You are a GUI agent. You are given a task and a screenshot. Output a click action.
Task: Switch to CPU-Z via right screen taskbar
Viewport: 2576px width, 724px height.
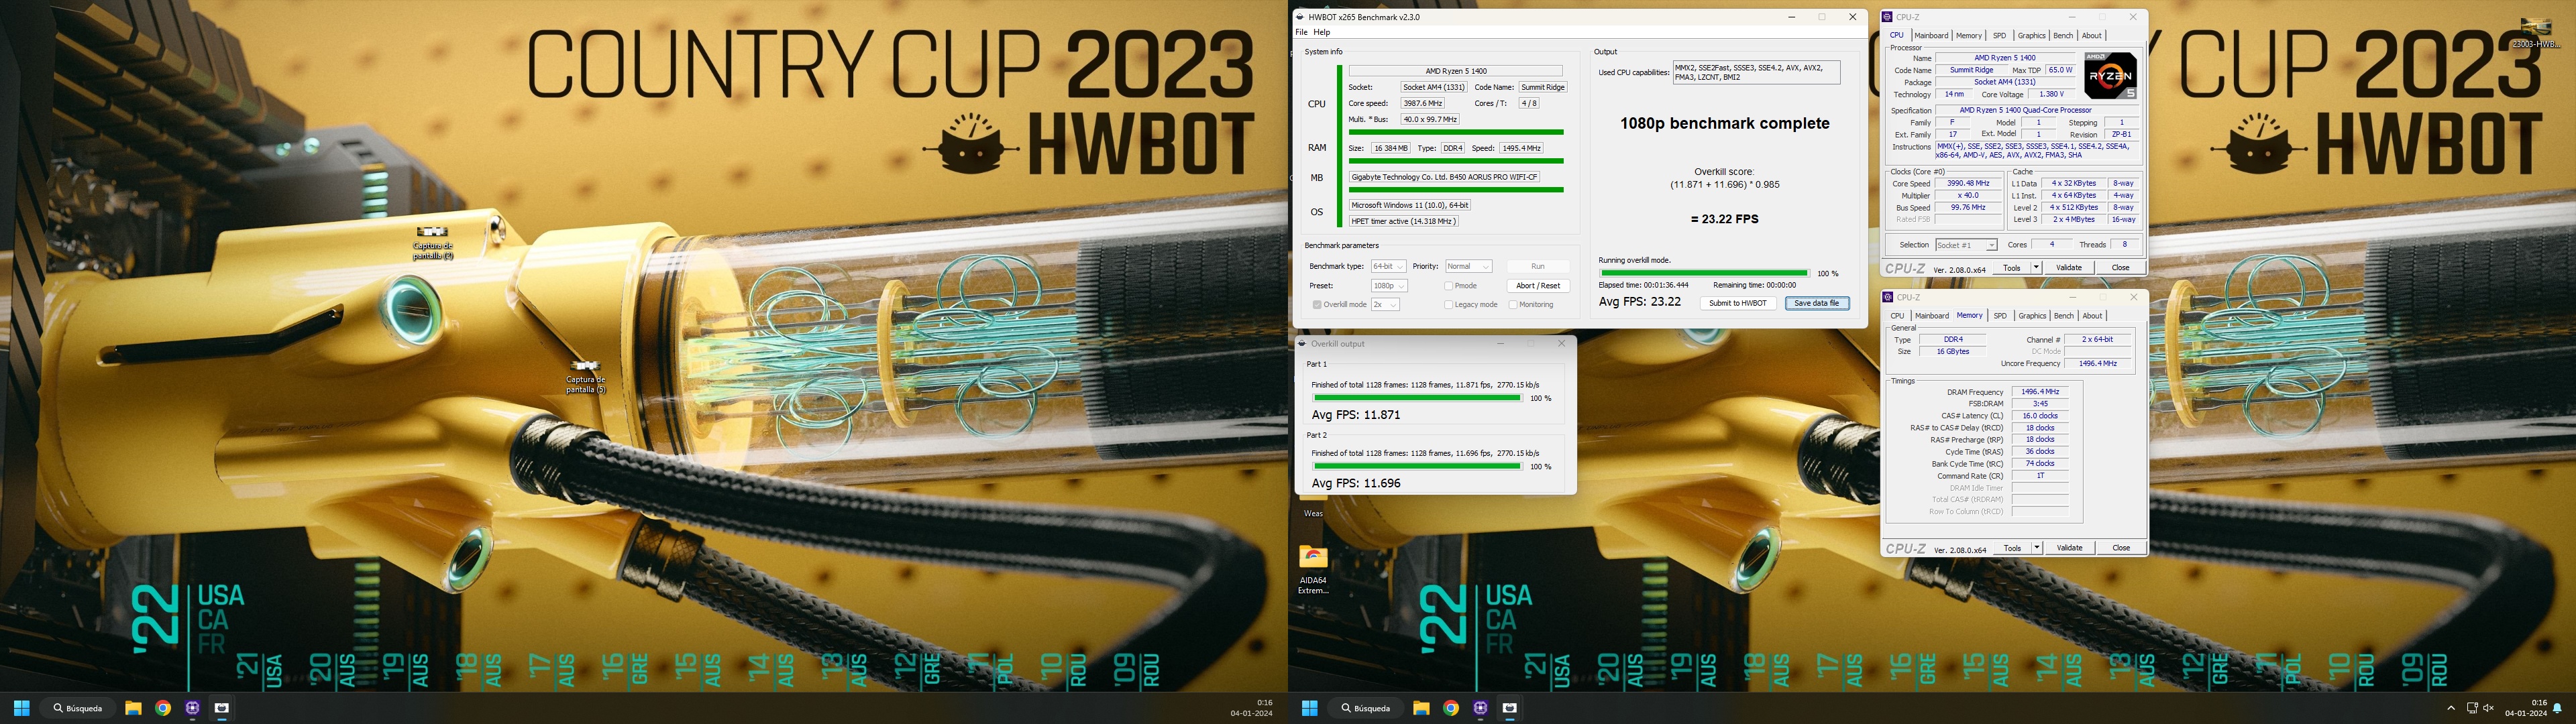[1481, 708]
